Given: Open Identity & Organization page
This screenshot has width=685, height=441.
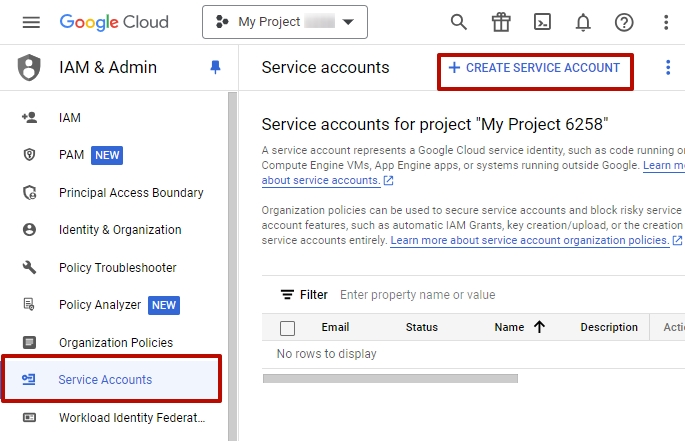Looking at the screenshot, I should [x=120, y=230].
